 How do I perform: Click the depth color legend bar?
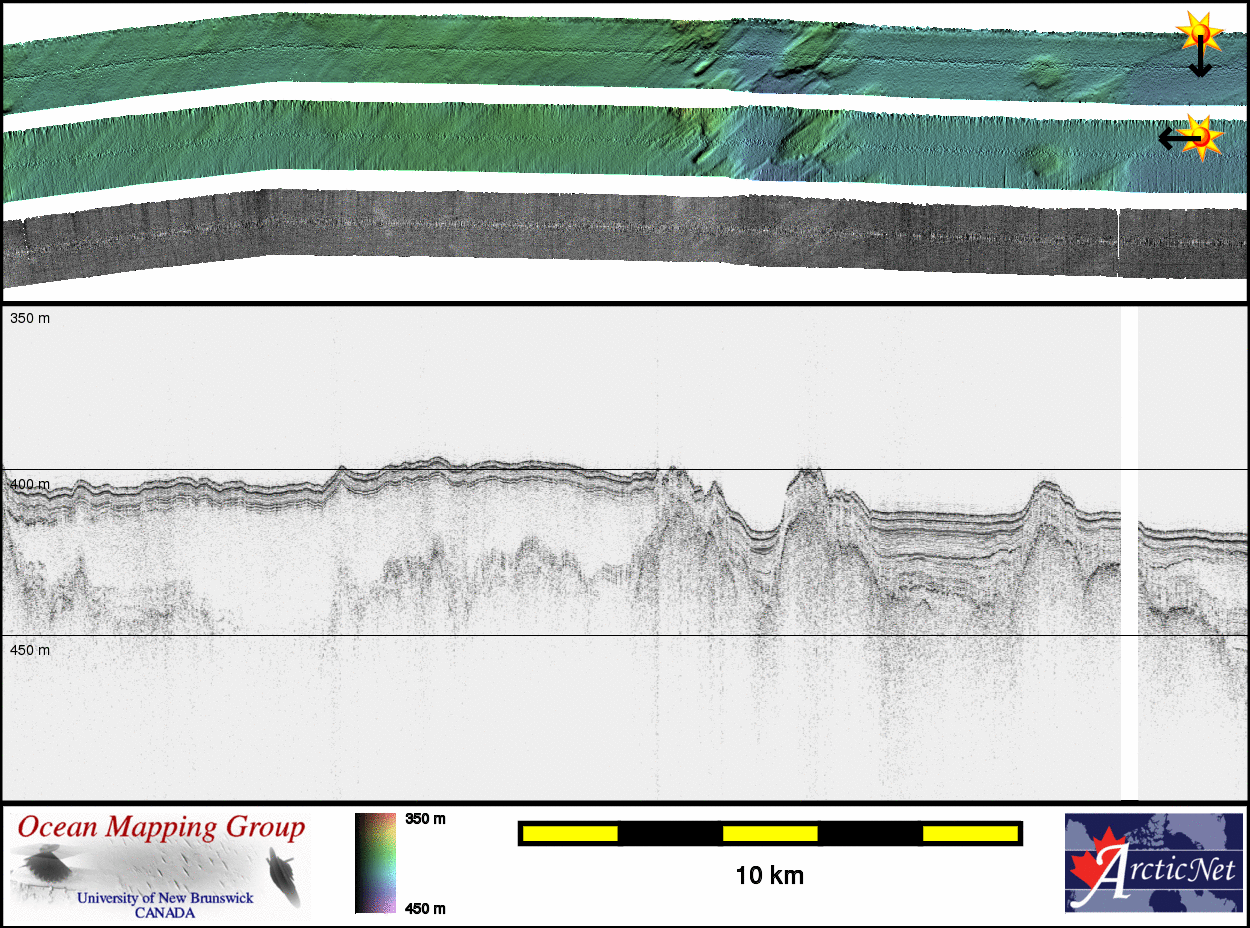point(375,863)
